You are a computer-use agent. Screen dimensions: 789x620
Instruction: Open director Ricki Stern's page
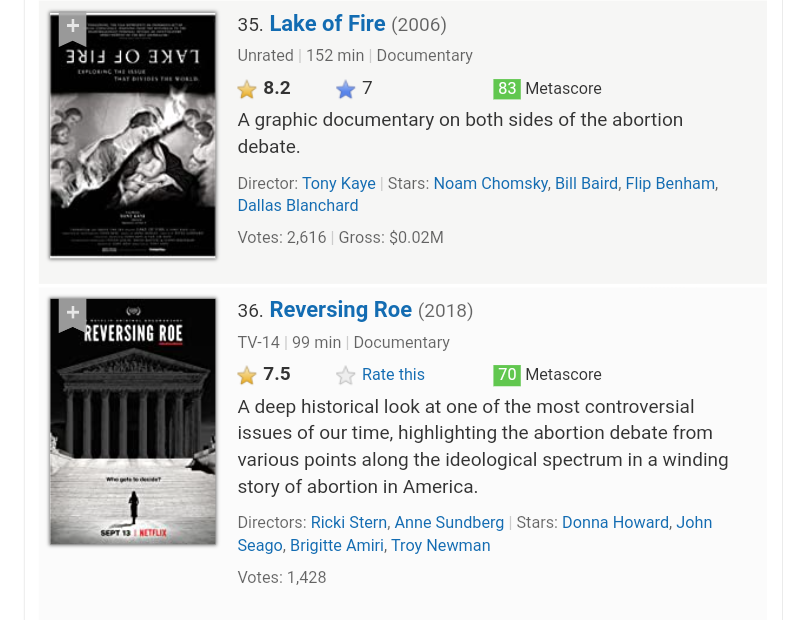pyautogui.click(x=348, y=523)
